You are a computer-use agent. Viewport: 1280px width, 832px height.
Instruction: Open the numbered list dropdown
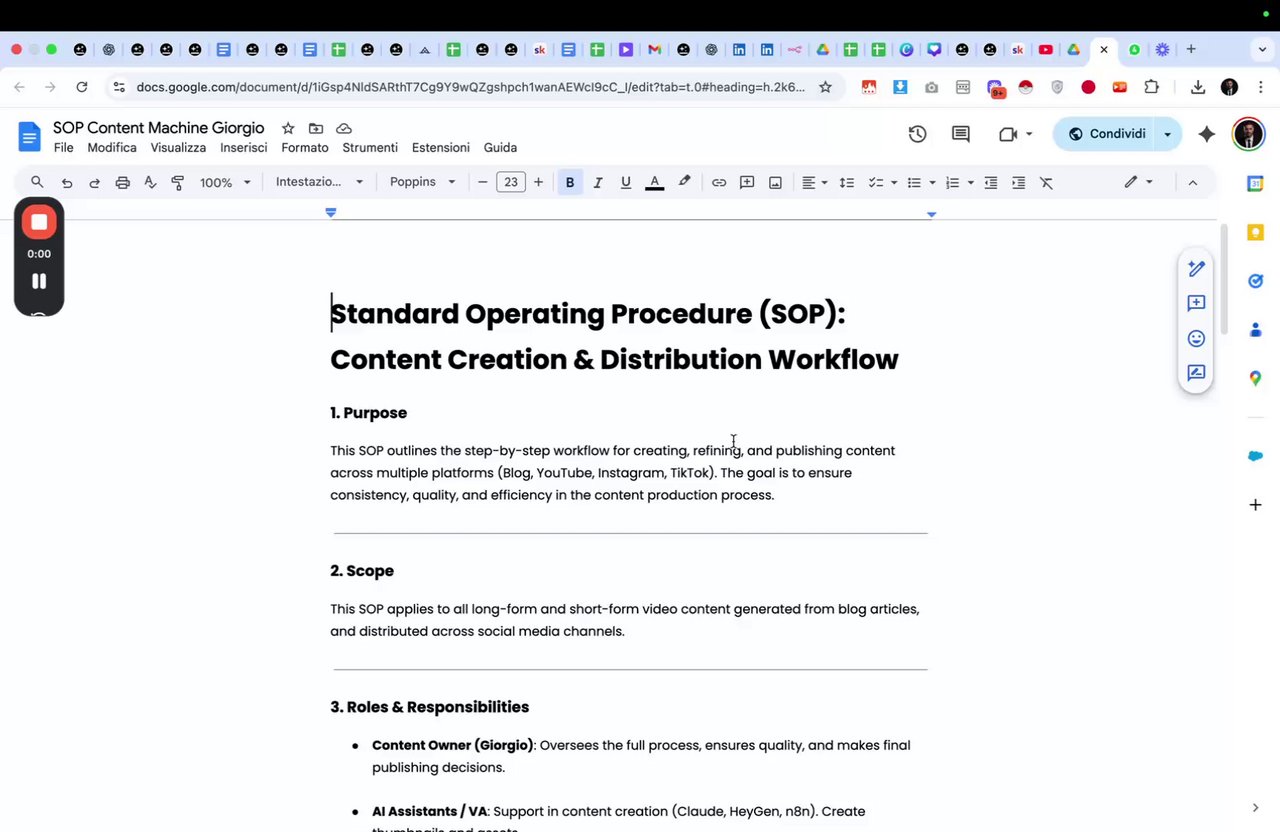click(x=959, y=182)
